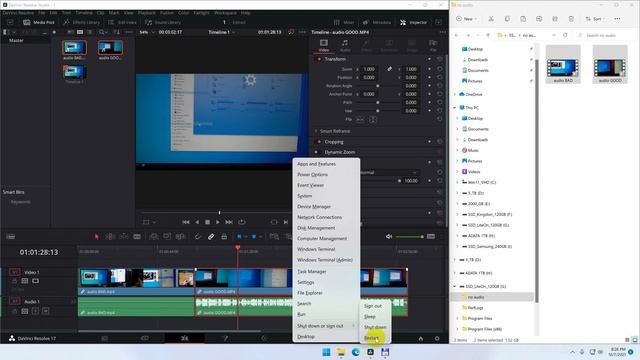
Task: Adjust the Rotation Angle slider
Action: click(378, 86)
